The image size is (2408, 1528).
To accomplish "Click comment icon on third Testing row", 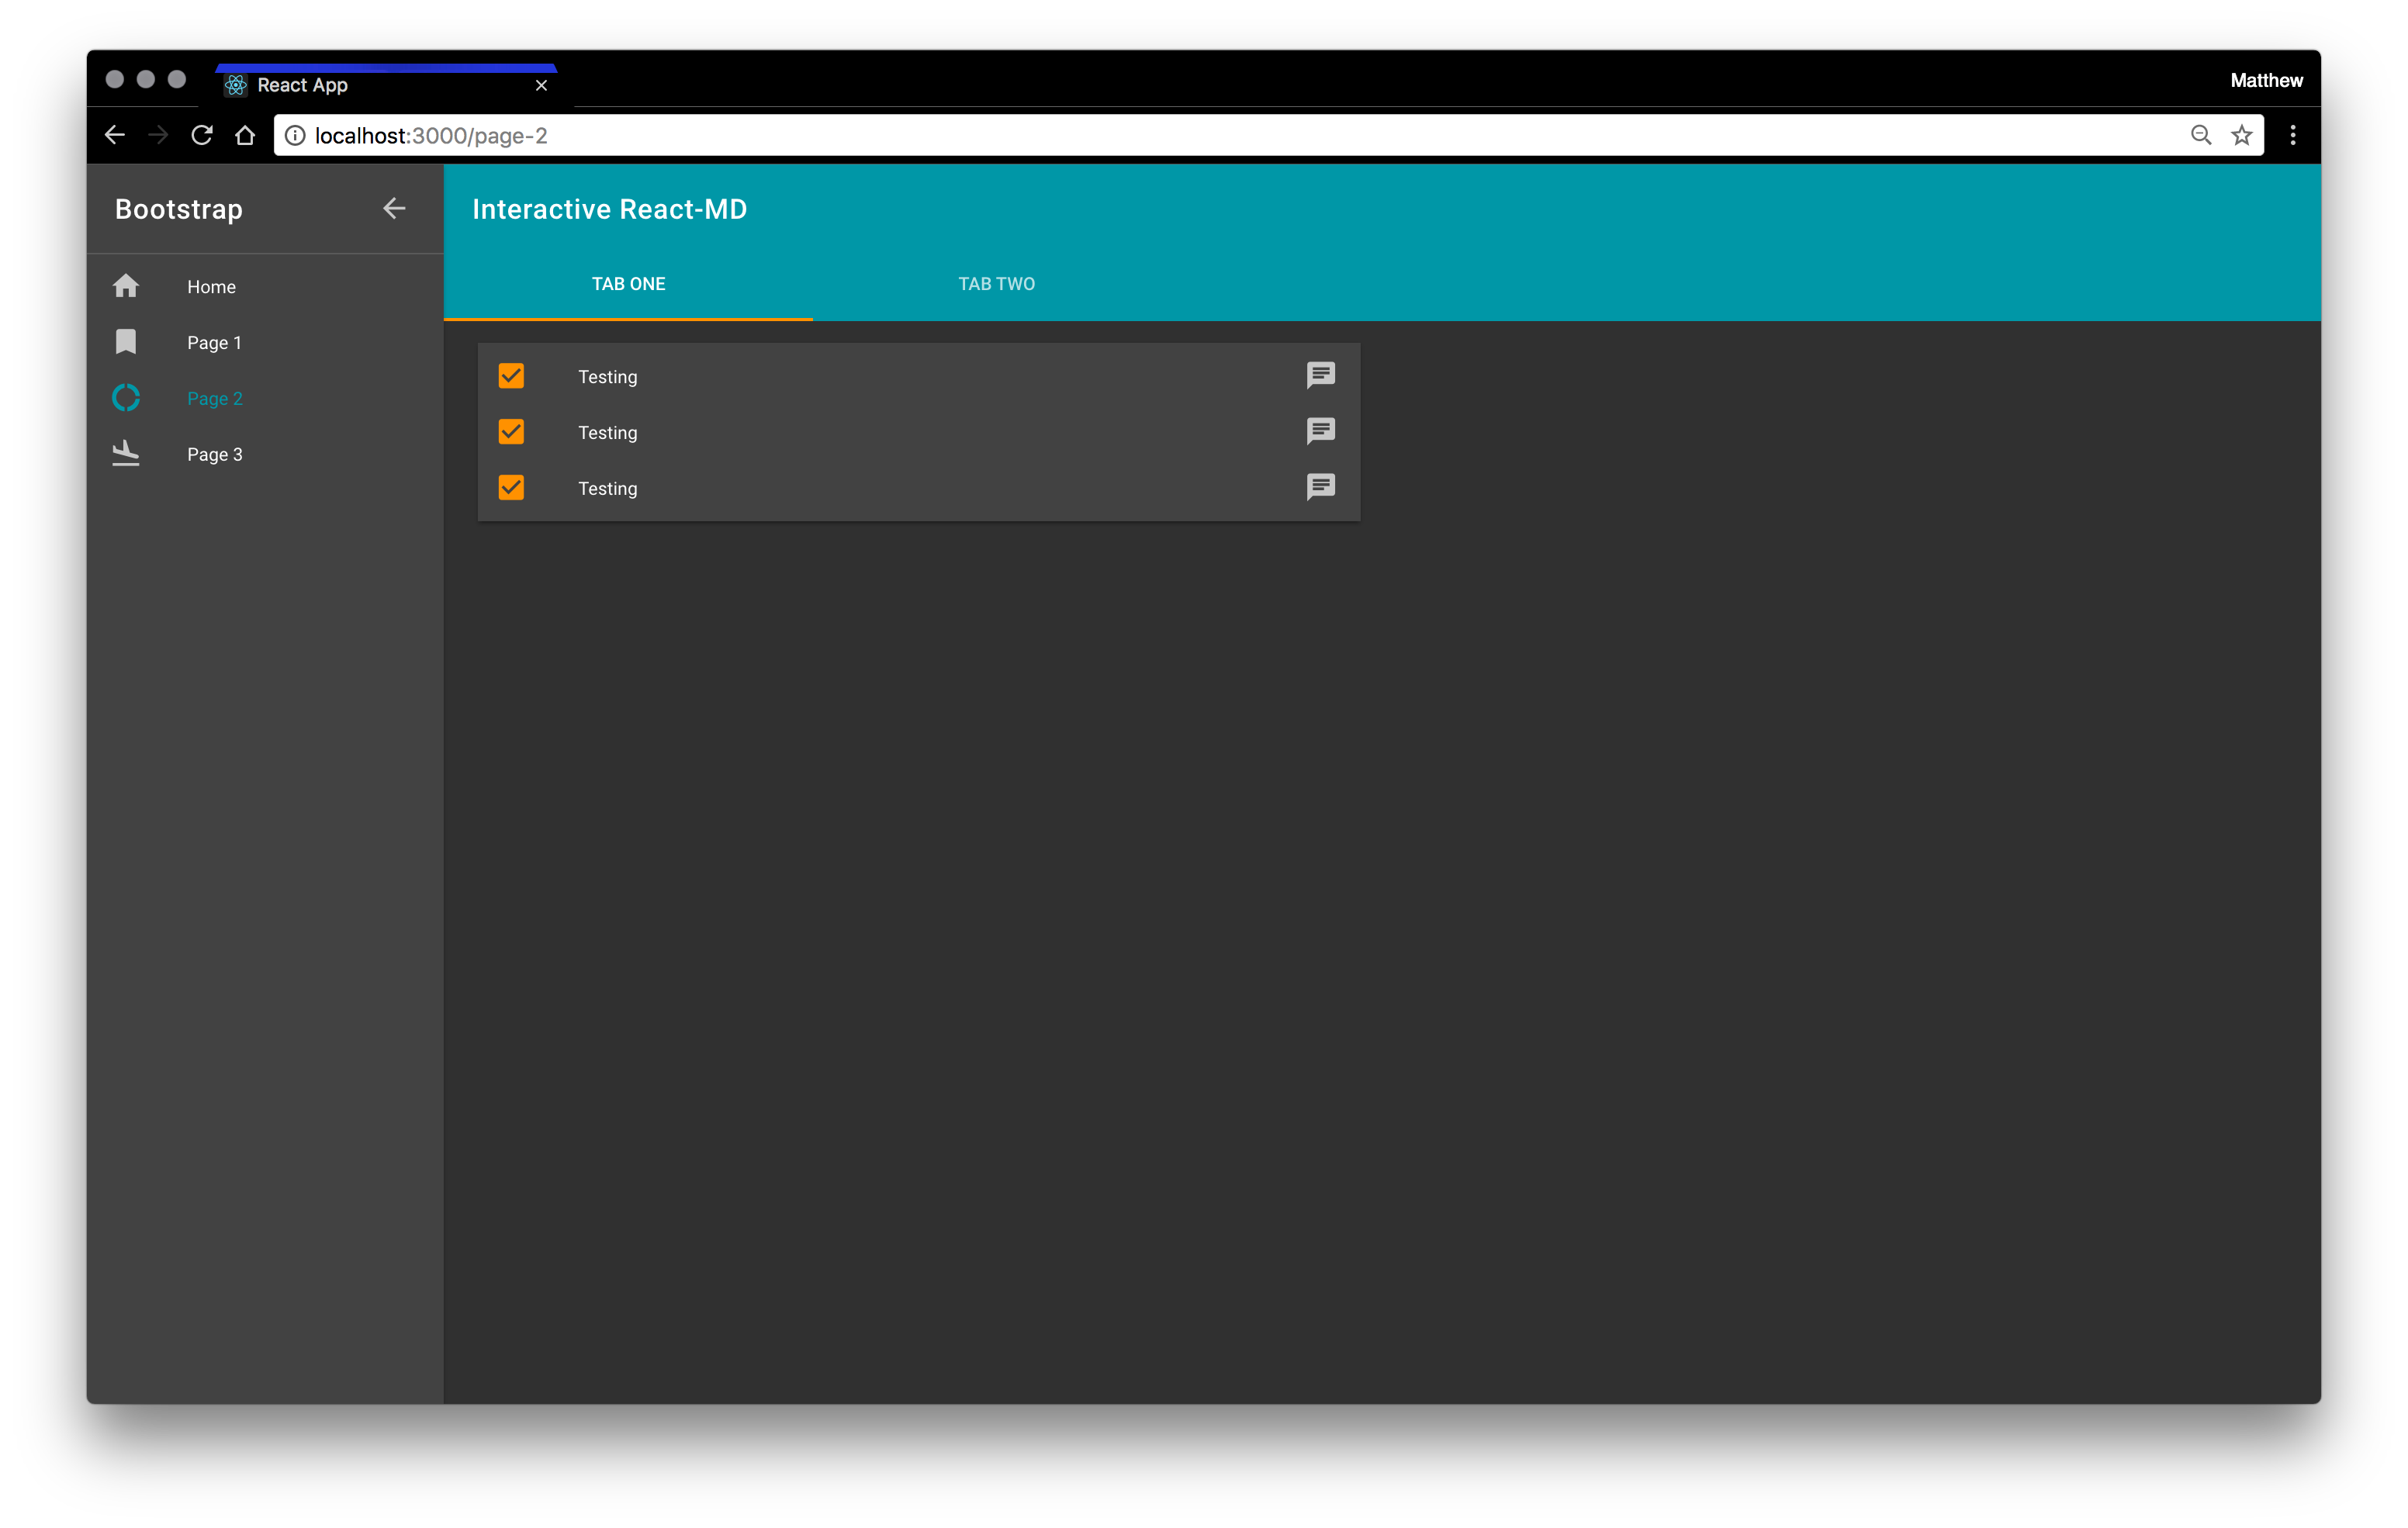I will coord(1320,487).
